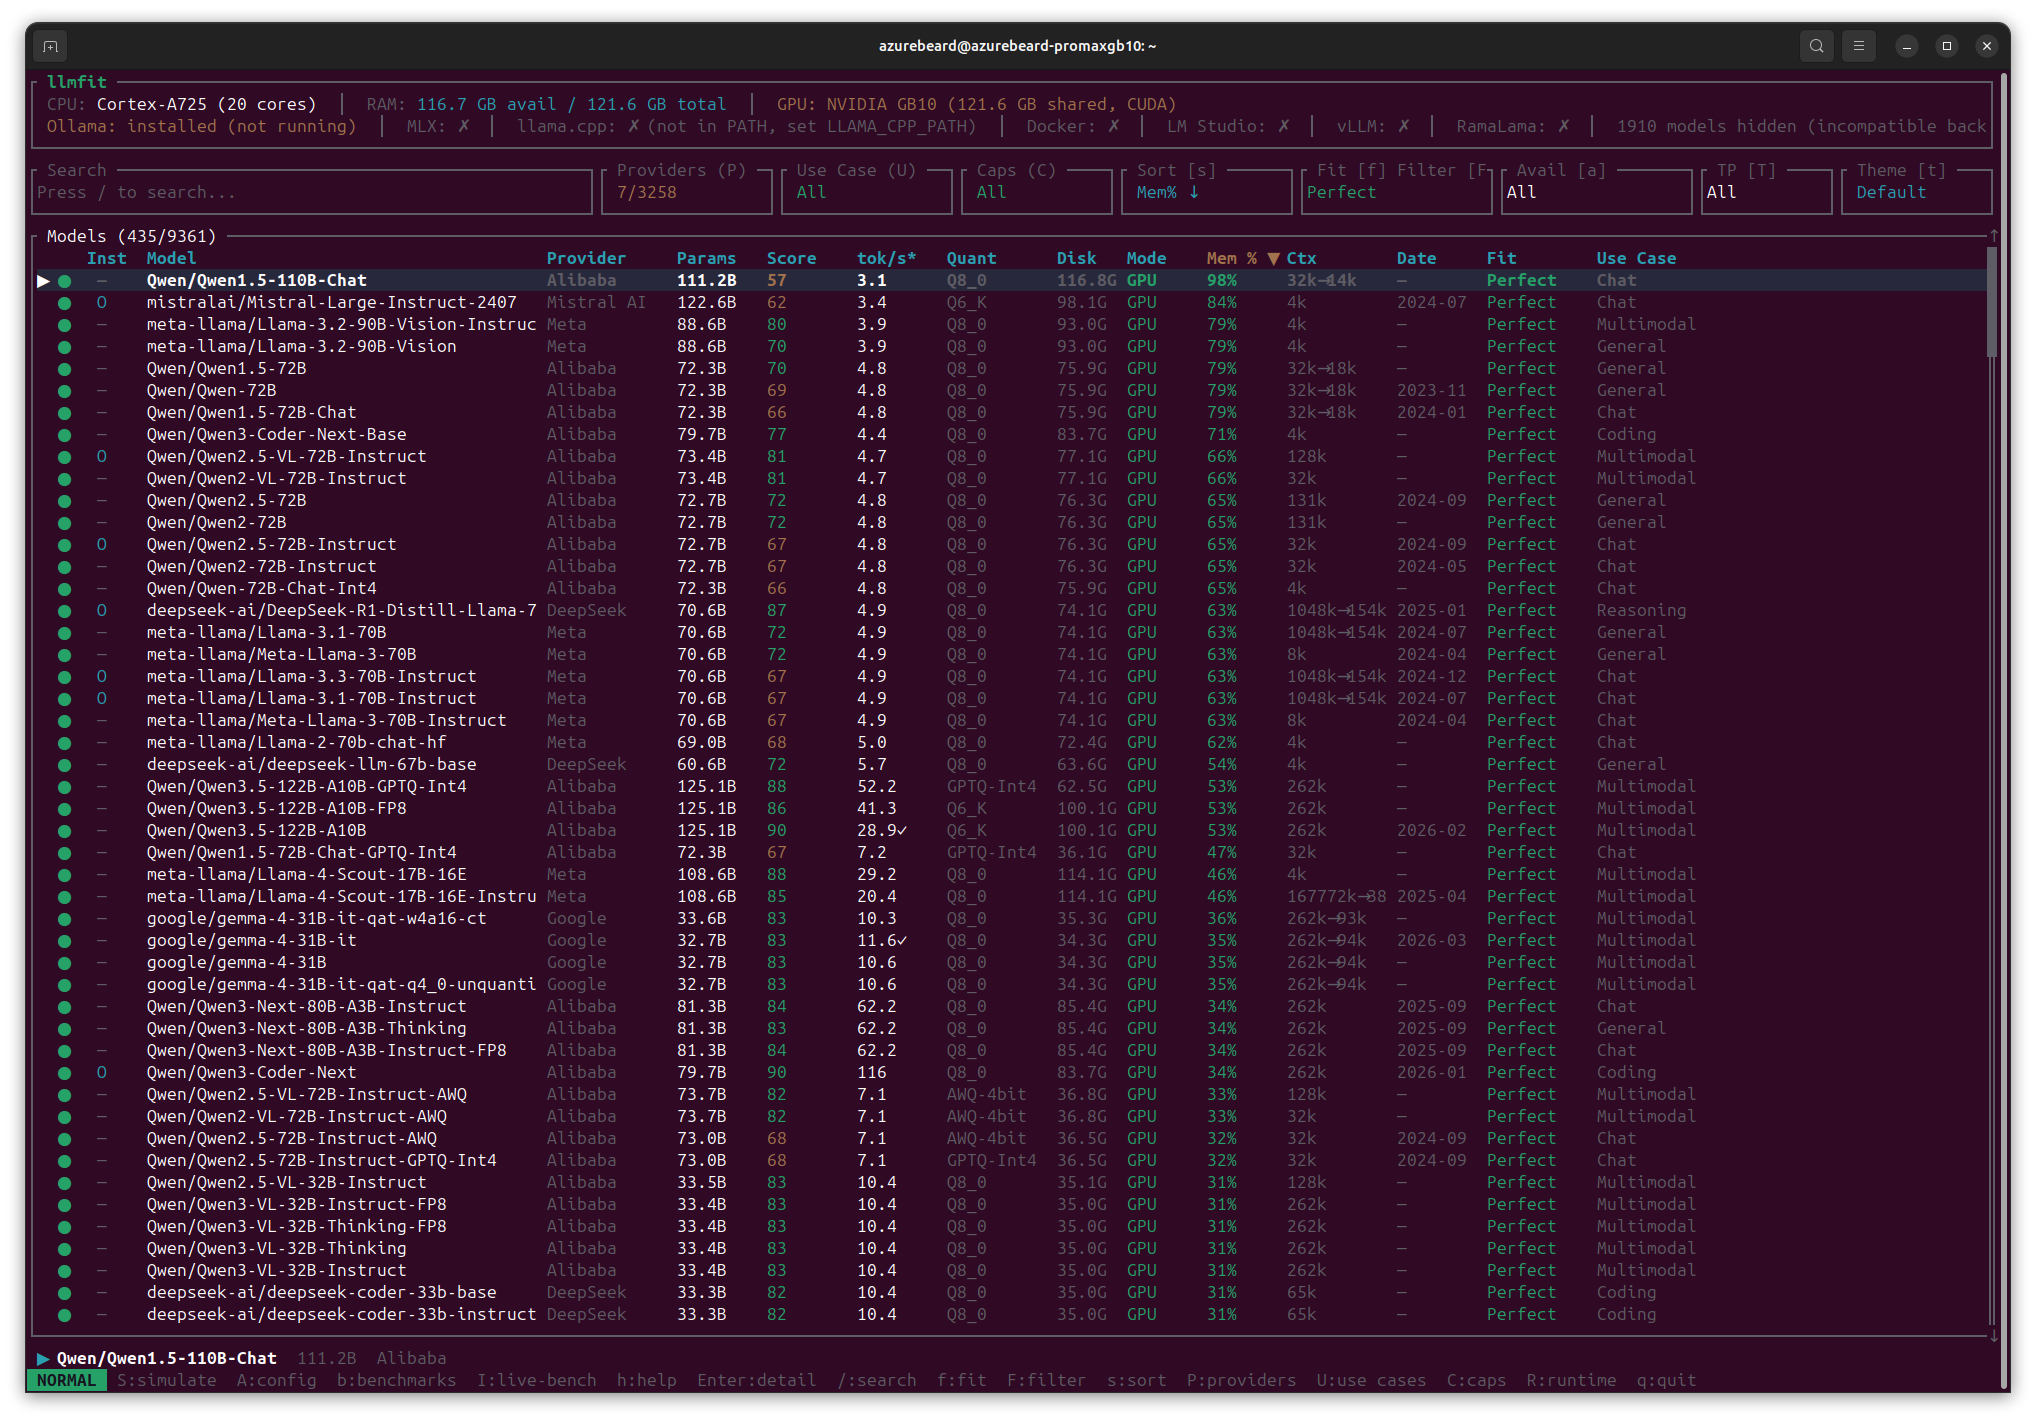Image resolution: width=2036 pixels, height=1421 pixels.
Task: Click green dot for Qwen3-Coder-Next-Base row
Action: 65,435
